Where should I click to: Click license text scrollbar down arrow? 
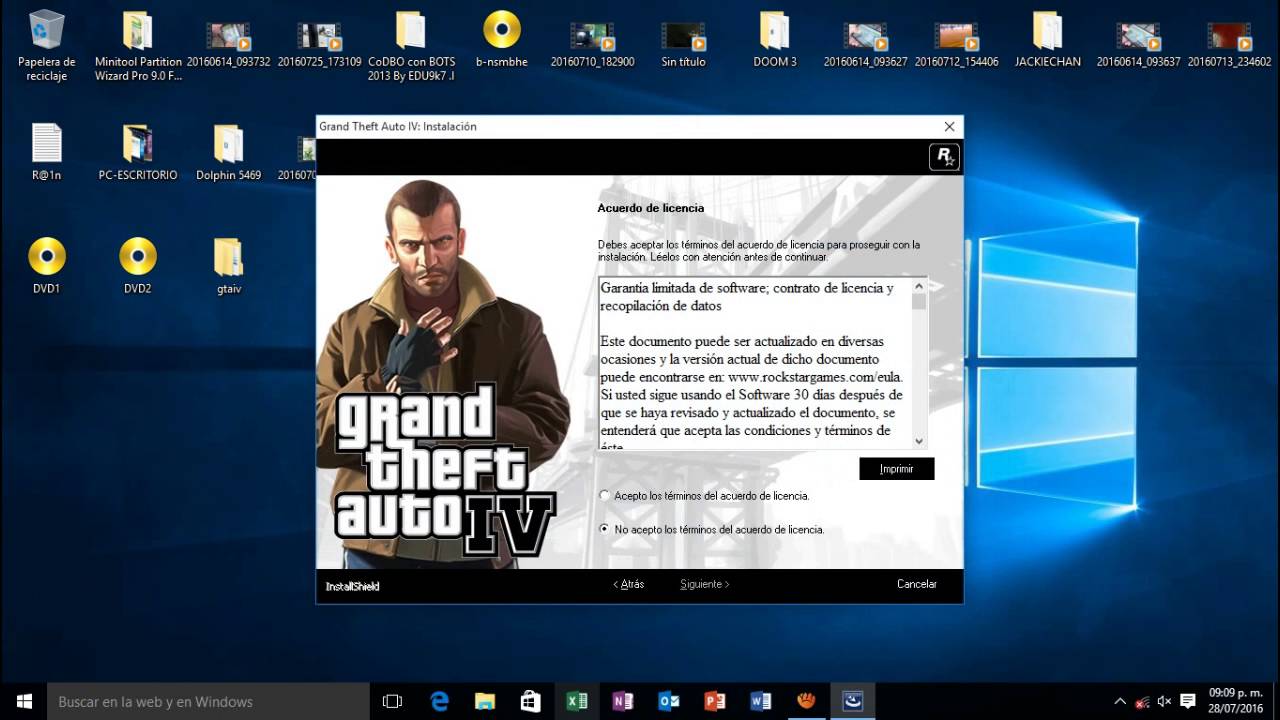(919, 440)
